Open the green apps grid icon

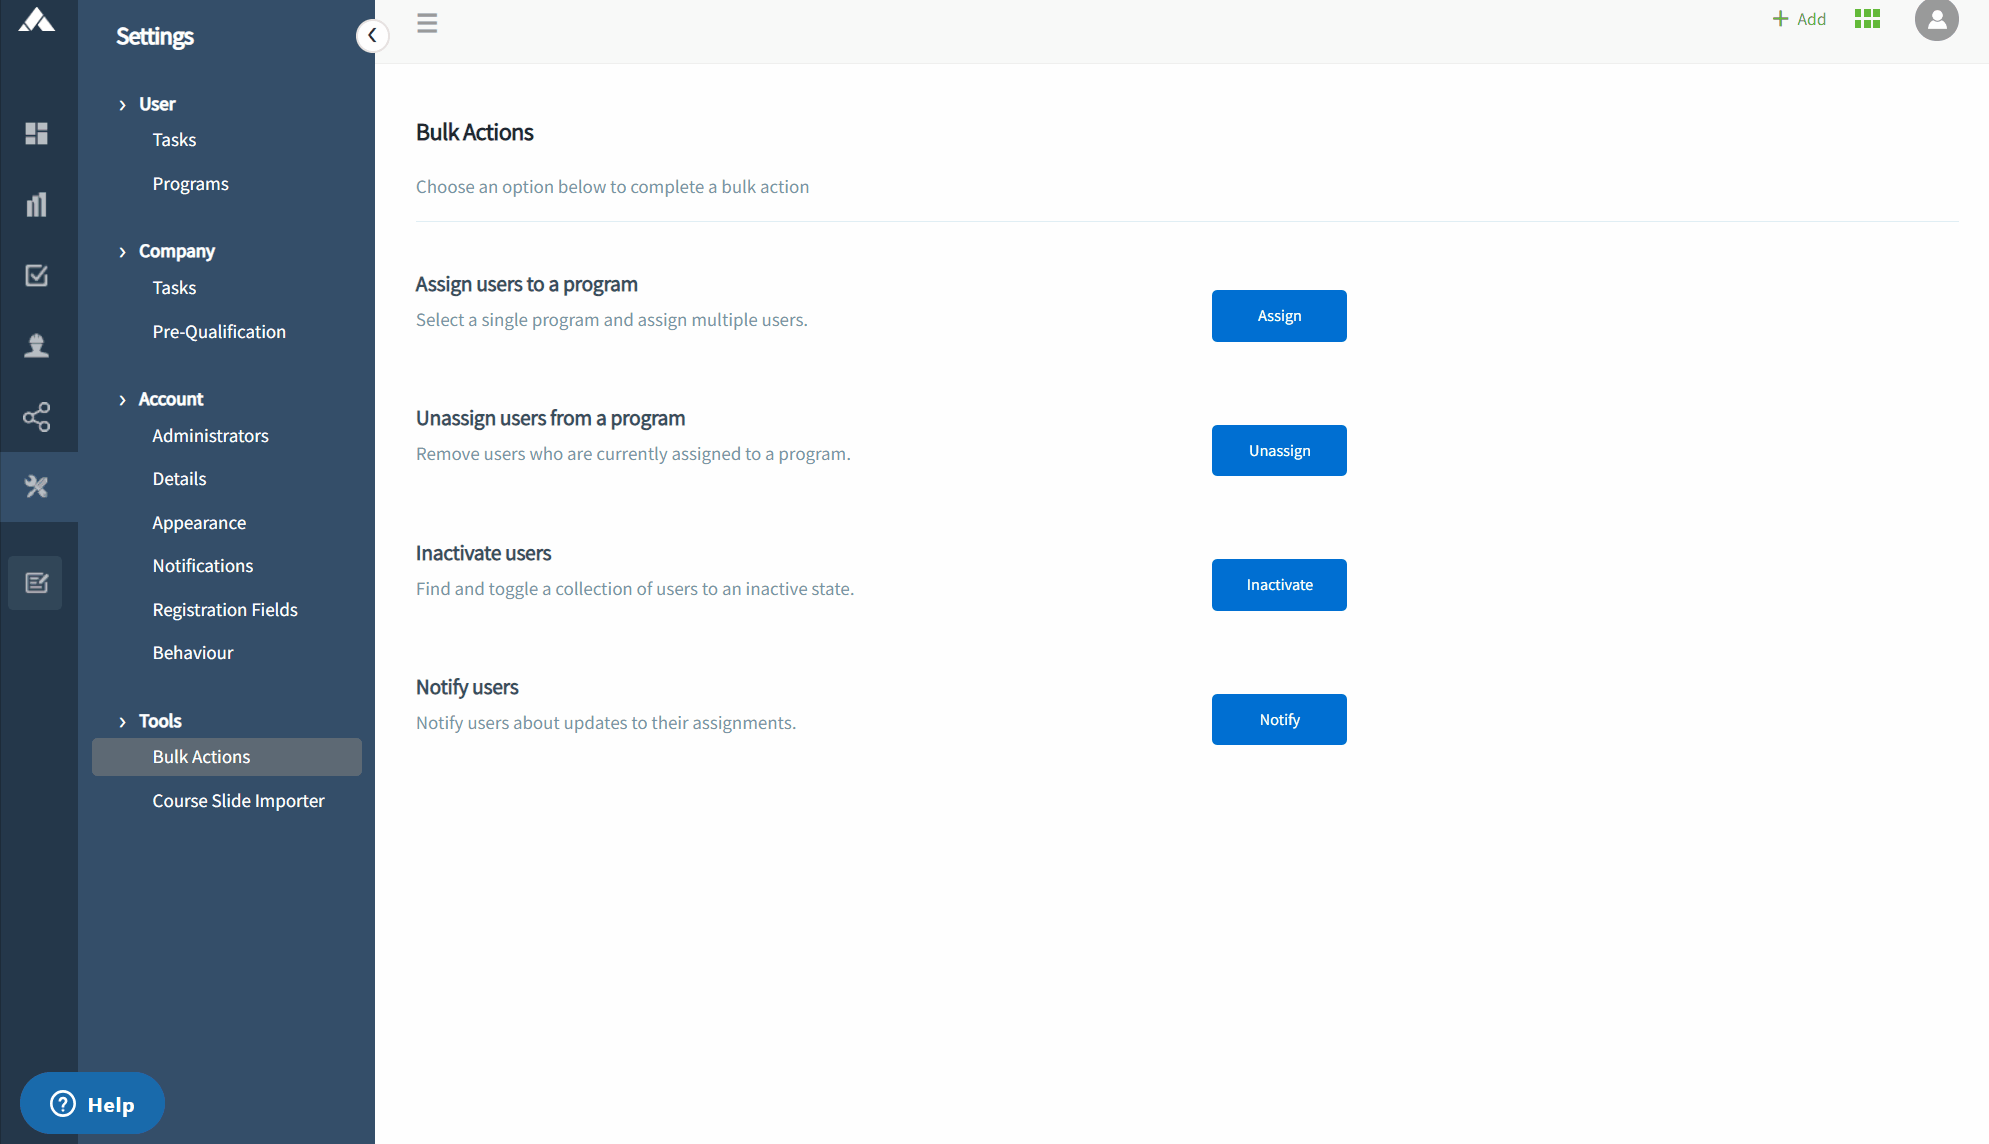coord(1867,19)
